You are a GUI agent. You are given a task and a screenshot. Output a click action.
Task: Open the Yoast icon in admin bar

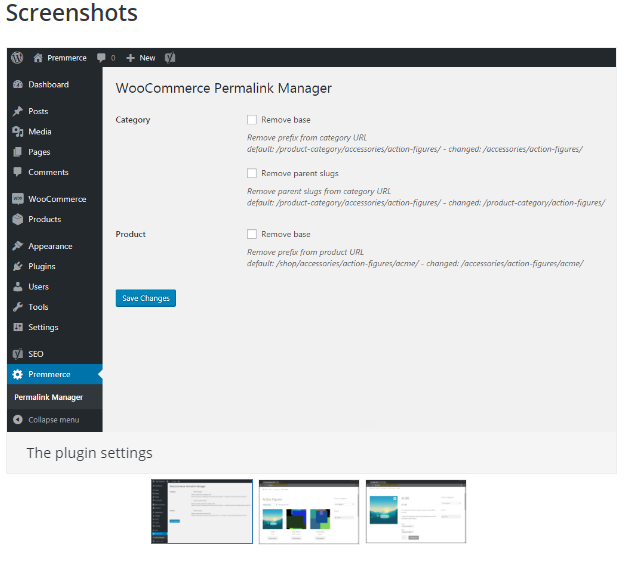[x=170, y=58]
